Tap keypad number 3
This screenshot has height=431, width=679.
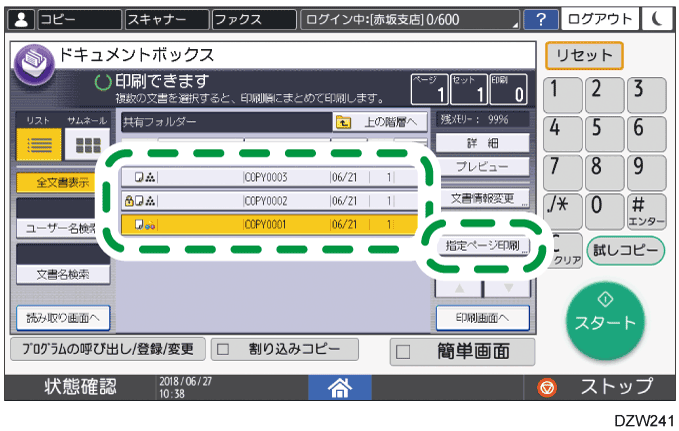[x=647, y=95]
